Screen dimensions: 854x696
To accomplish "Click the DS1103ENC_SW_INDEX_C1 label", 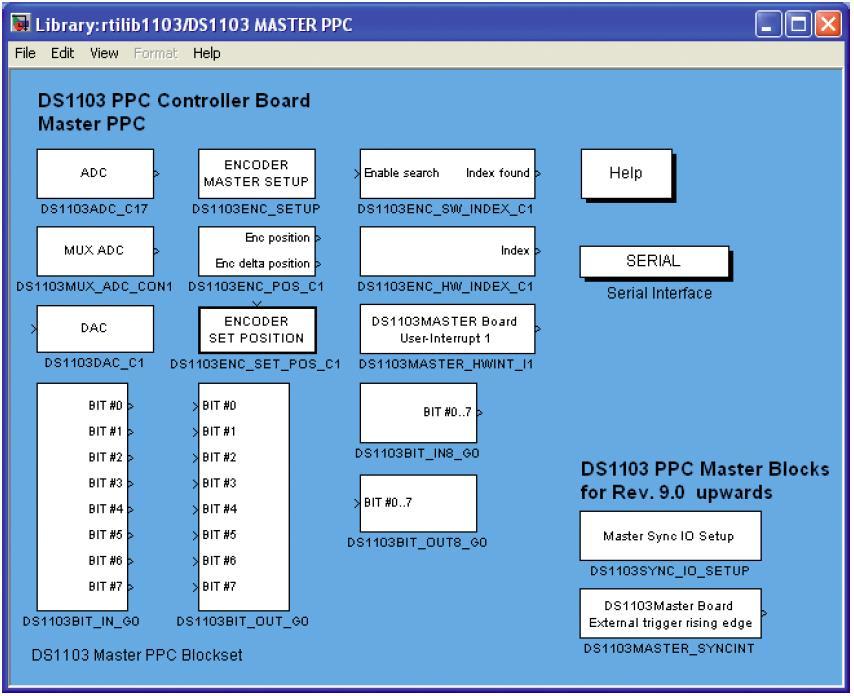I will (446, 209).
